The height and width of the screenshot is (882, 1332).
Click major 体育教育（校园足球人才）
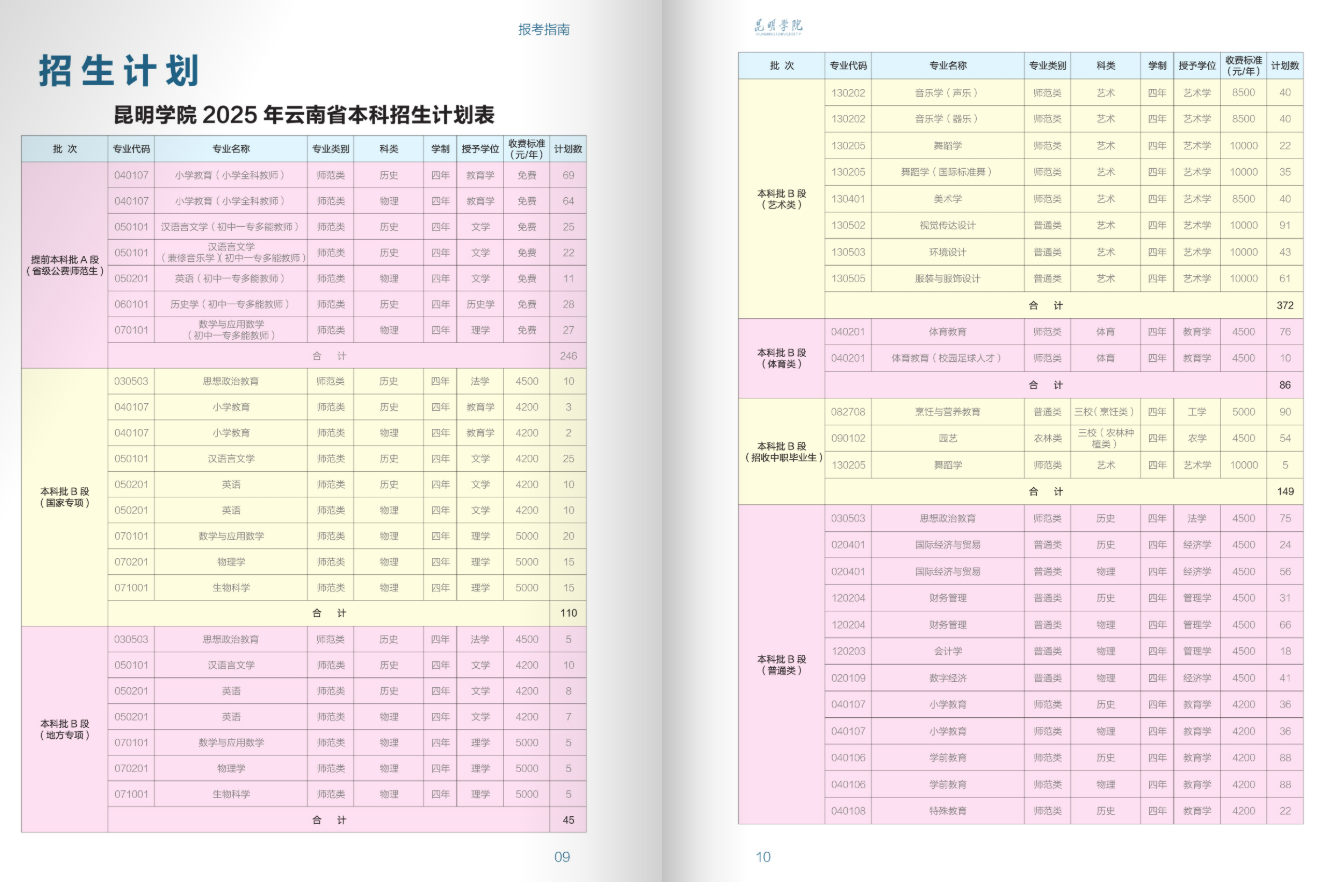(946, 358)
